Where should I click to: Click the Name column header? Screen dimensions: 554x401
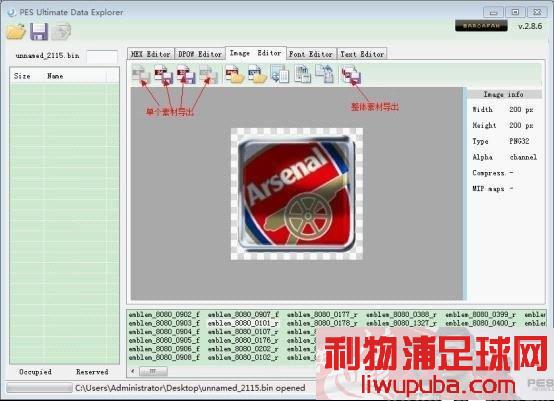tap(55, 76)
